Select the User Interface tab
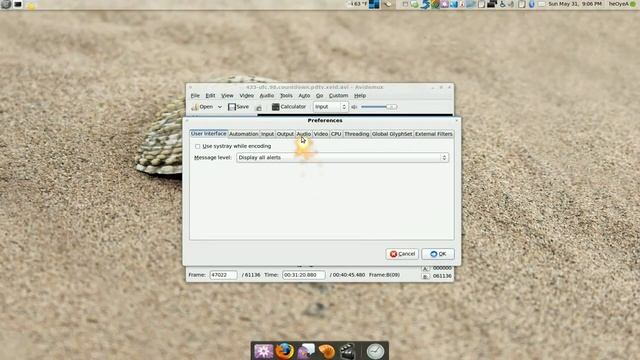Image resolution: width=640 pixels, height=360 pixels. tap(208, 133)
